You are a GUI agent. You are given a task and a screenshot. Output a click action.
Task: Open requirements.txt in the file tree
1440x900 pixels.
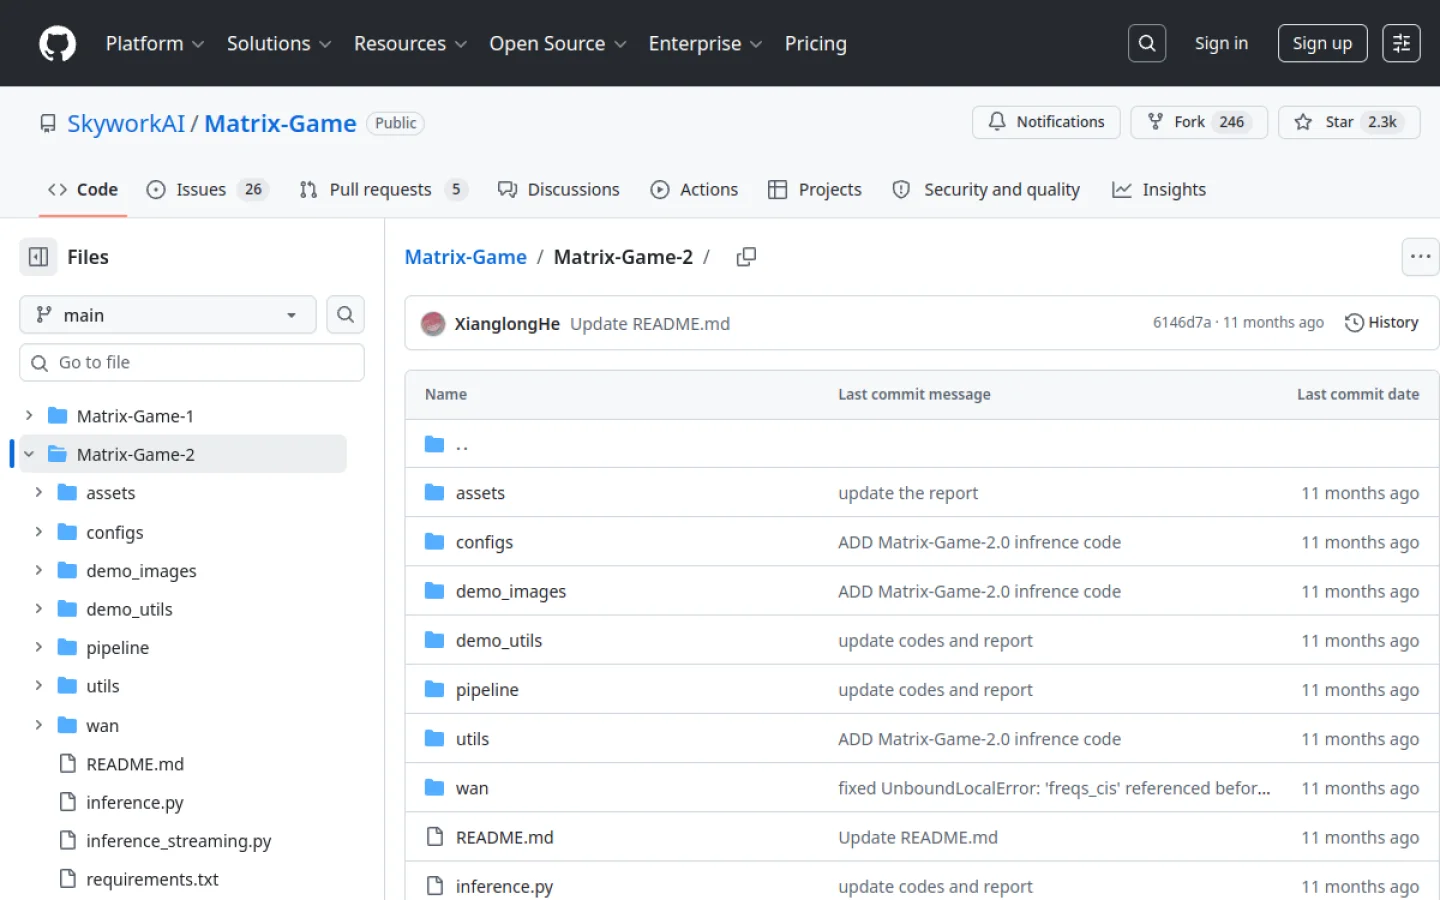coord(152,879)
